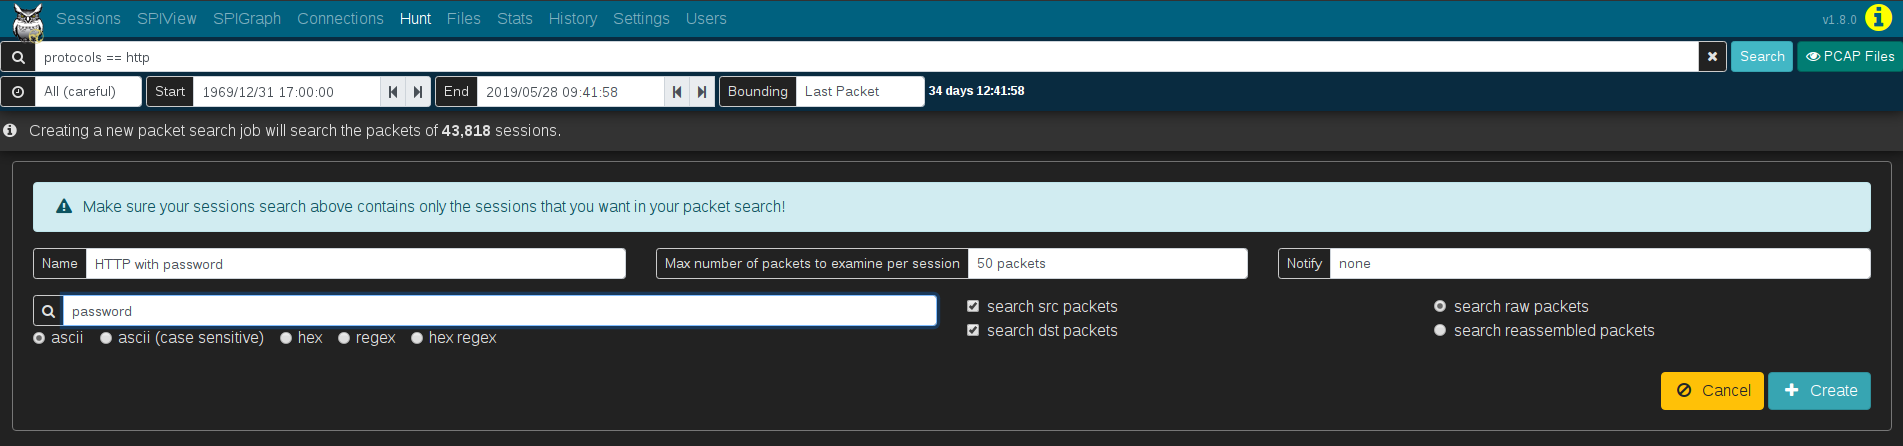The height and width of the screenshot is (446, 1903).
Task: Click the clock icon next to time range
Action: click(x=18, y=91)
